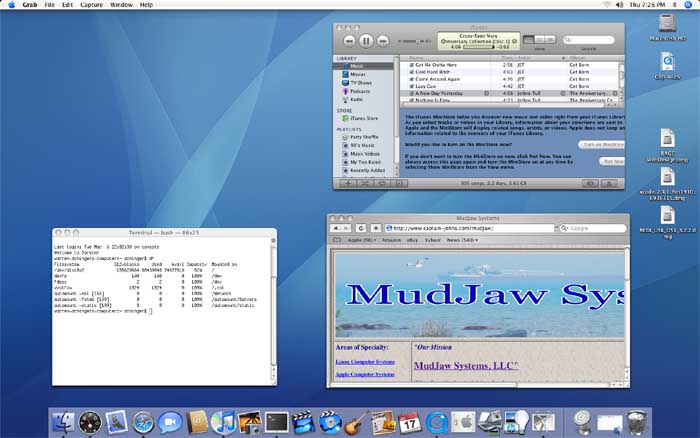Viewport: 700px width, 438px height.
Task: Expand the Apple bookmarks dropdown in Safari
Action: tap(361, 240)
